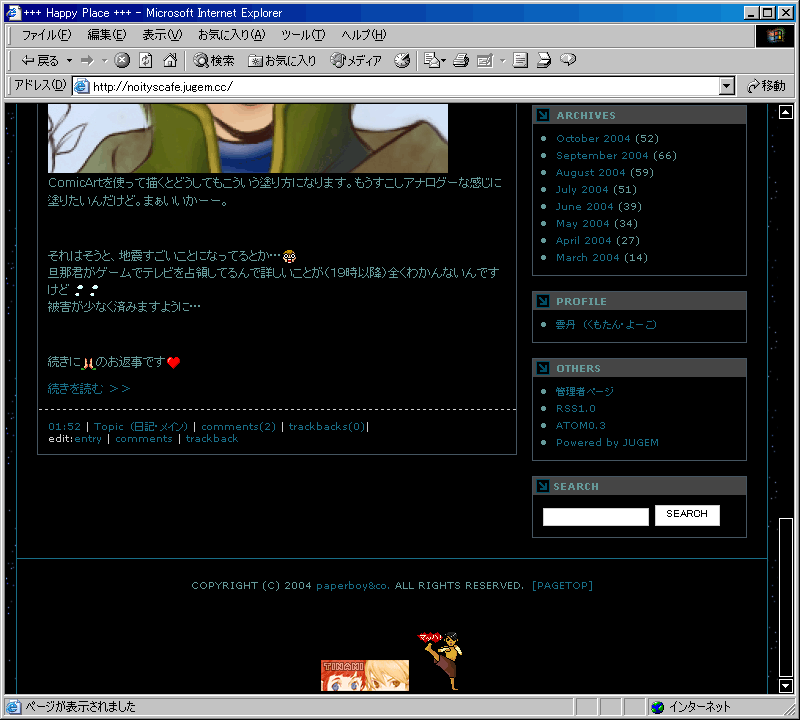Open the 管理者ページ admin link
Image resolution: width=800 pixels, height=720 pixels.
(585, 391)
